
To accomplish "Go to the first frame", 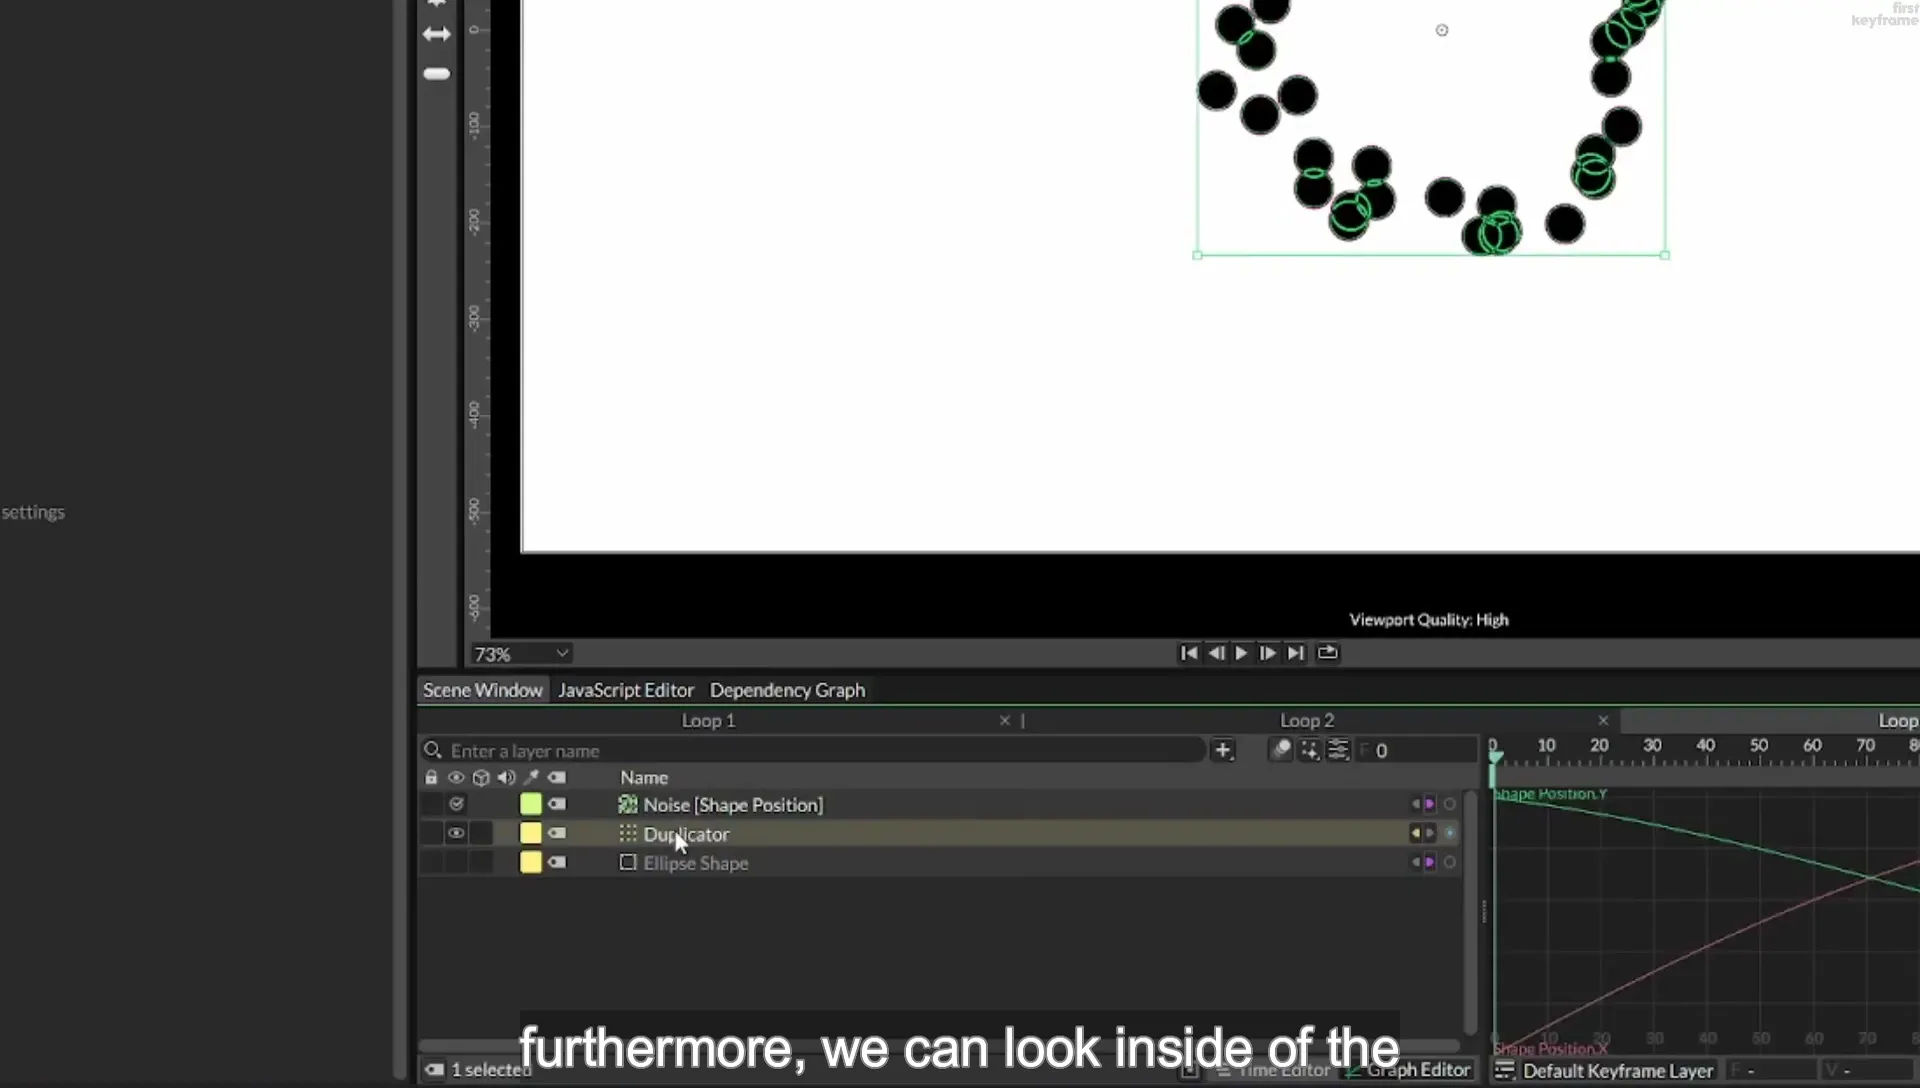I will pyautogui.click(x=1188, y=653).
